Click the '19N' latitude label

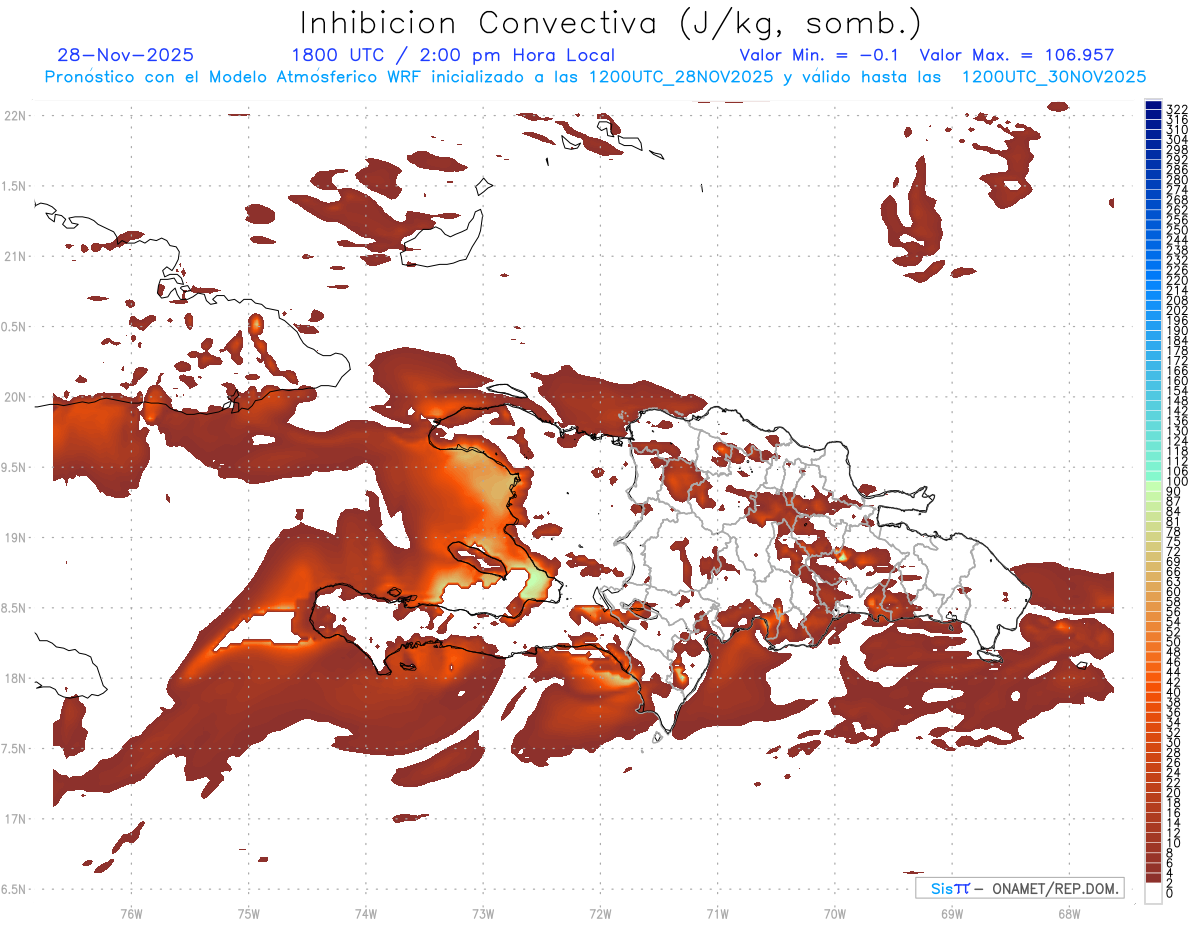click(16, 537)
